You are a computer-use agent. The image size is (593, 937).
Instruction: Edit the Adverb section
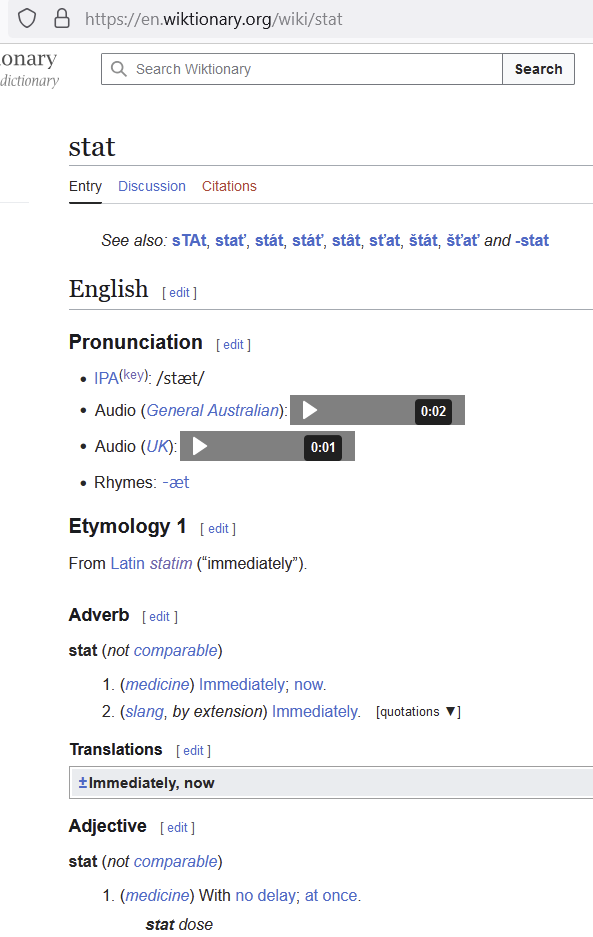(x=160, y=617)
